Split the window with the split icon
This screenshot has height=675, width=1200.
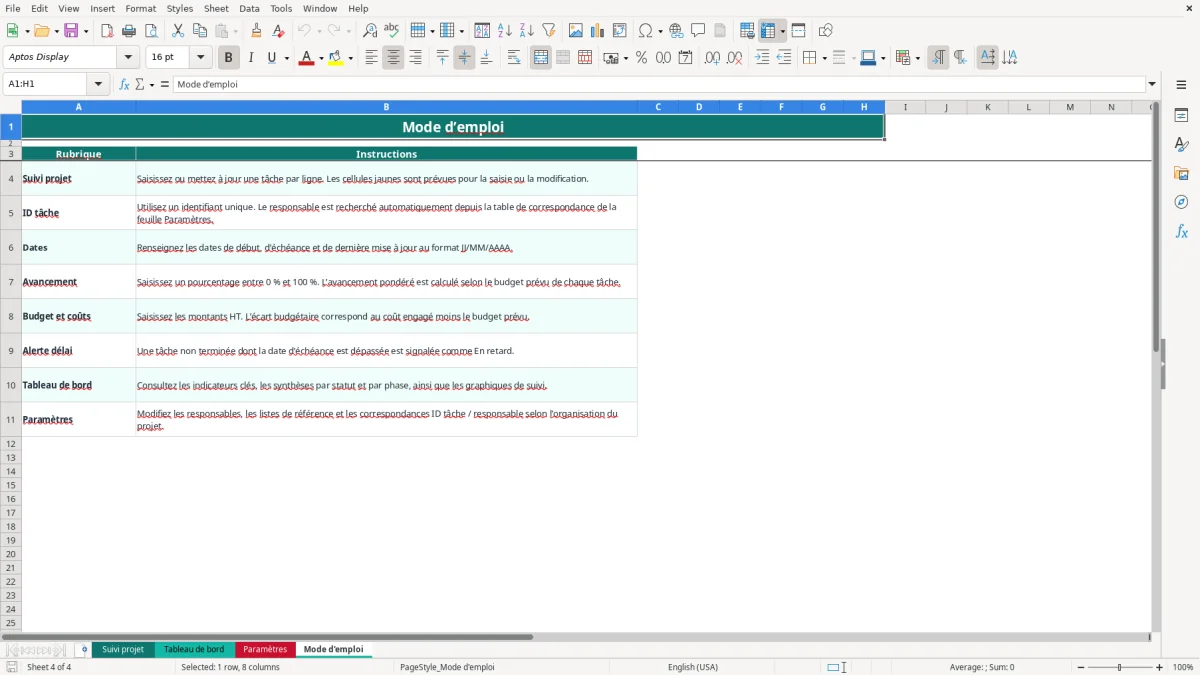pyautogui.click(x=798, y=31)
